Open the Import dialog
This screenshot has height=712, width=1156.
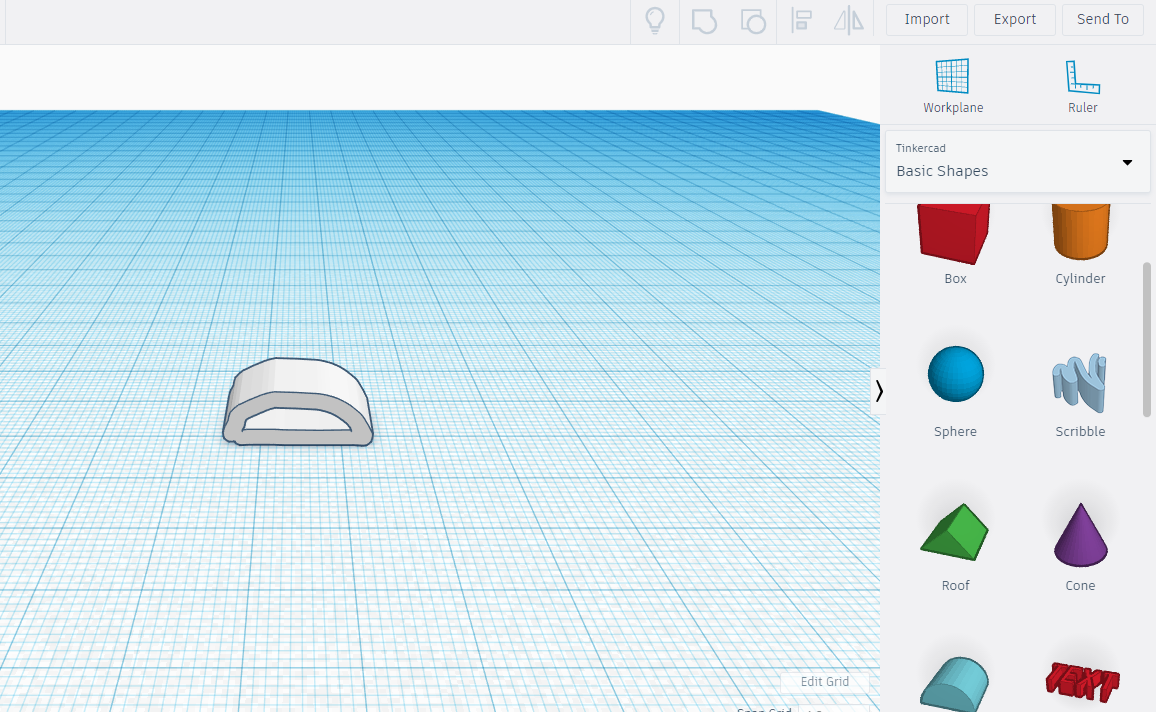click(x=927, y=19)
